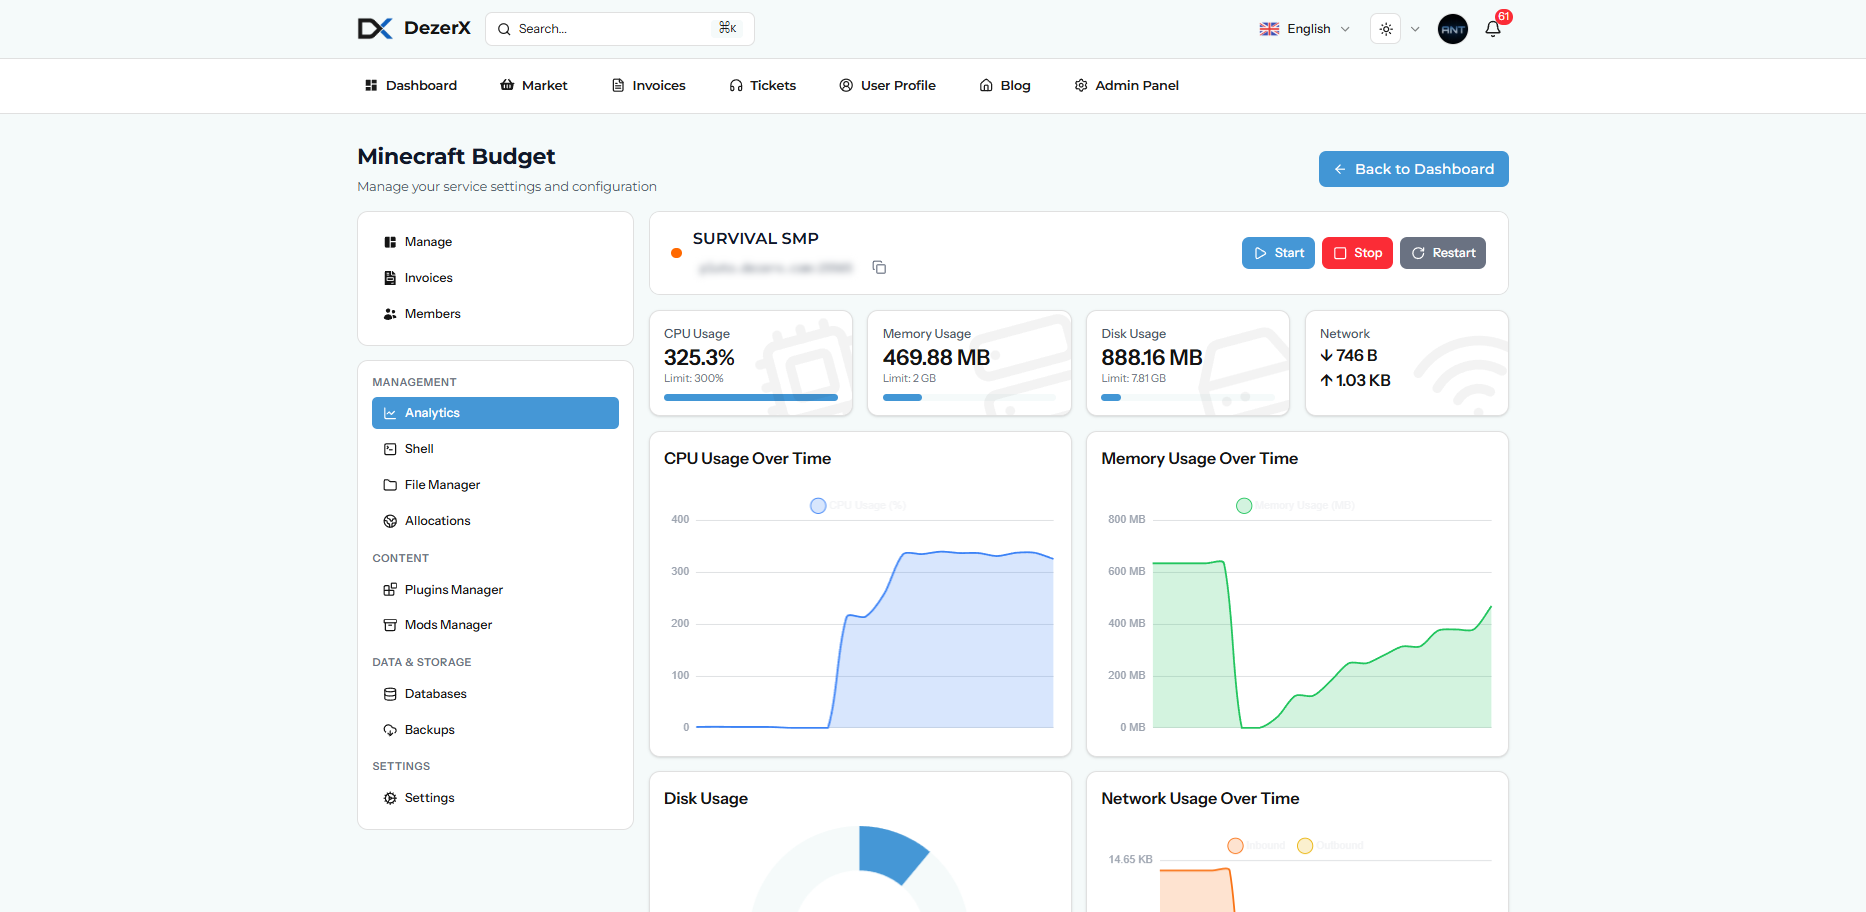This screenshot has height=912, width=1866.
Task: Open the Backups section
Action: point(429,730)
